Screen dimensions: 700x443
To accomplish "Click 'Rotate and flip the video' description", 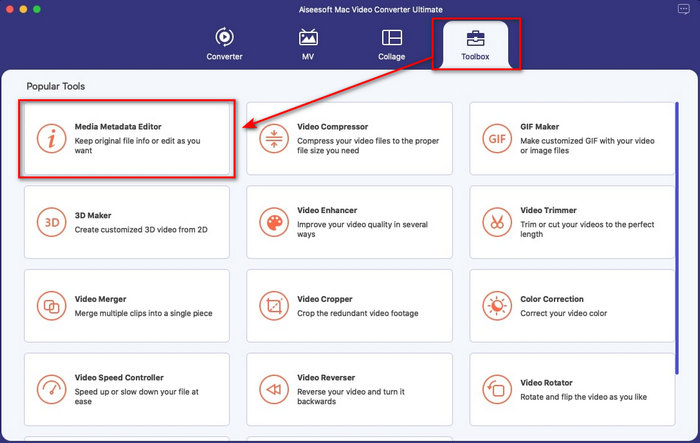I will (583, 397).
